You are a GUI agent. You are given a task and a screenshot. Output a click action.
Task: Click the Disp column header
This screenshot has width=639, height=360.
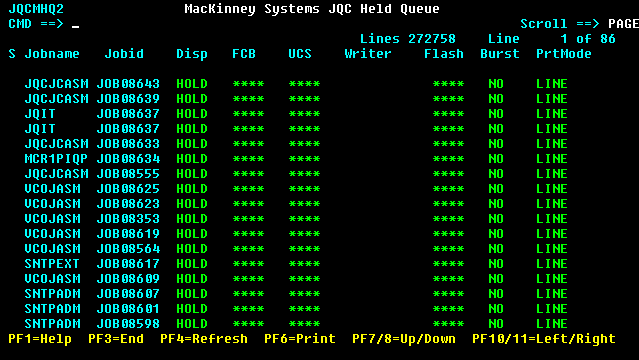192,54
